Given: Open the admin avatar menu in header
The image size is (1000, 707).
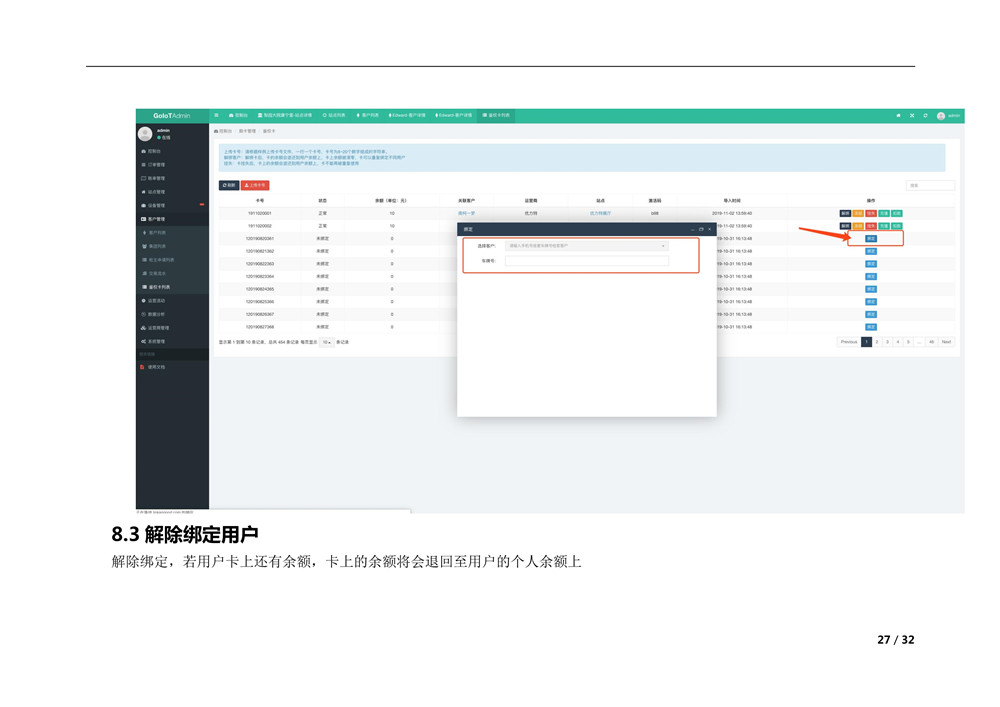Looking at the screenshot, I should tap(948, 115).
